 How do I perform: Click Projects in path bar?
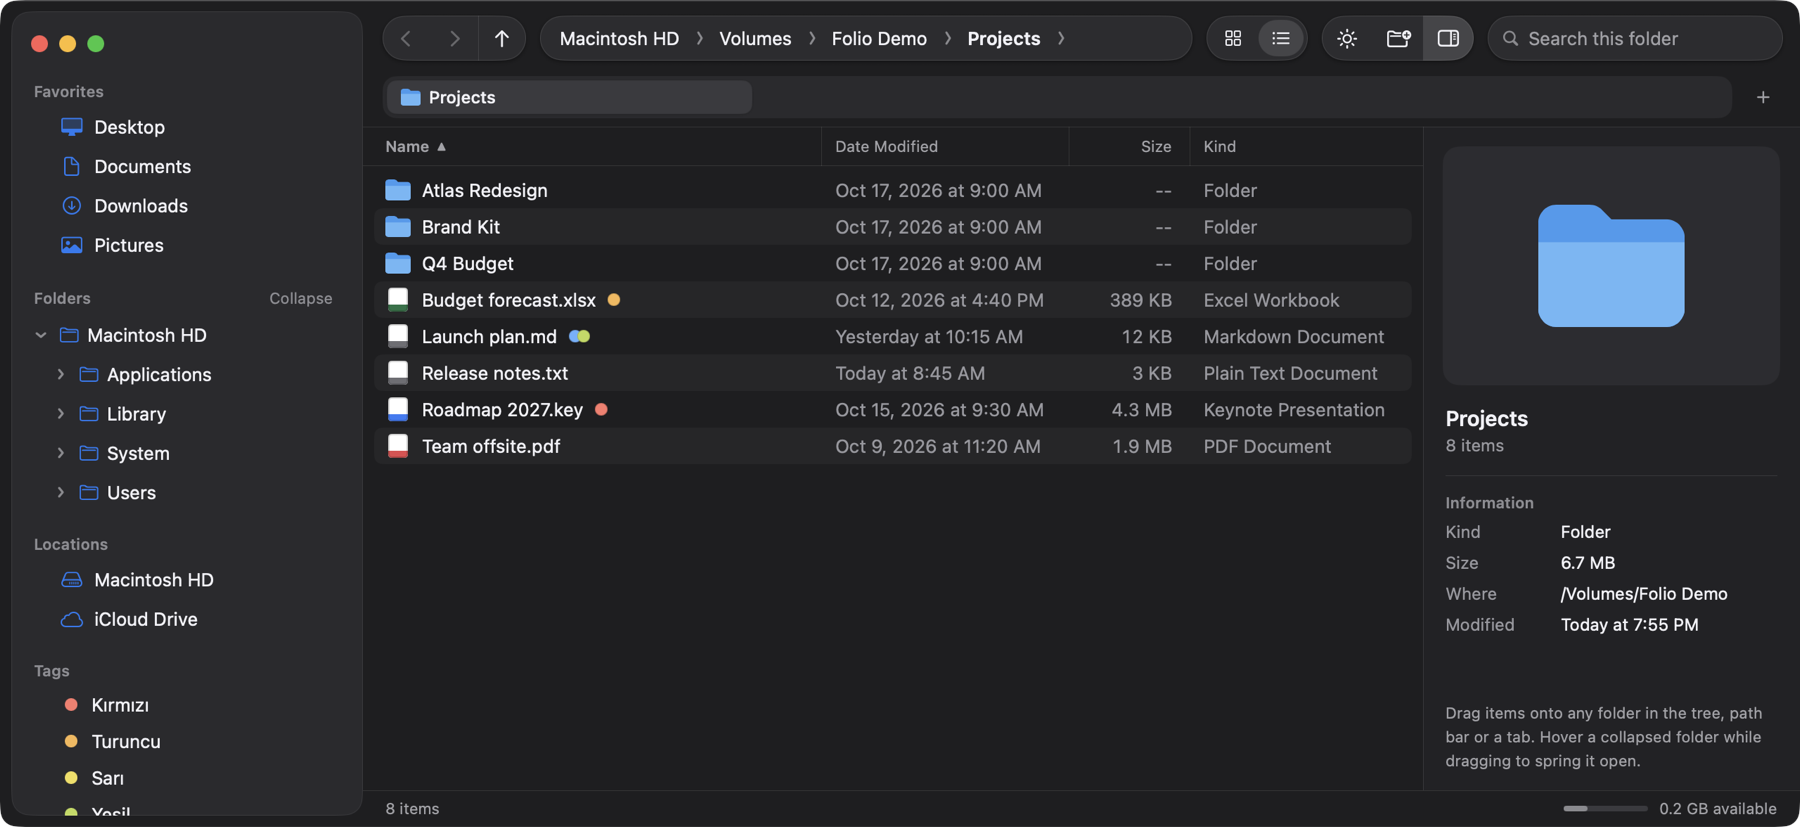pos(1003,38)
